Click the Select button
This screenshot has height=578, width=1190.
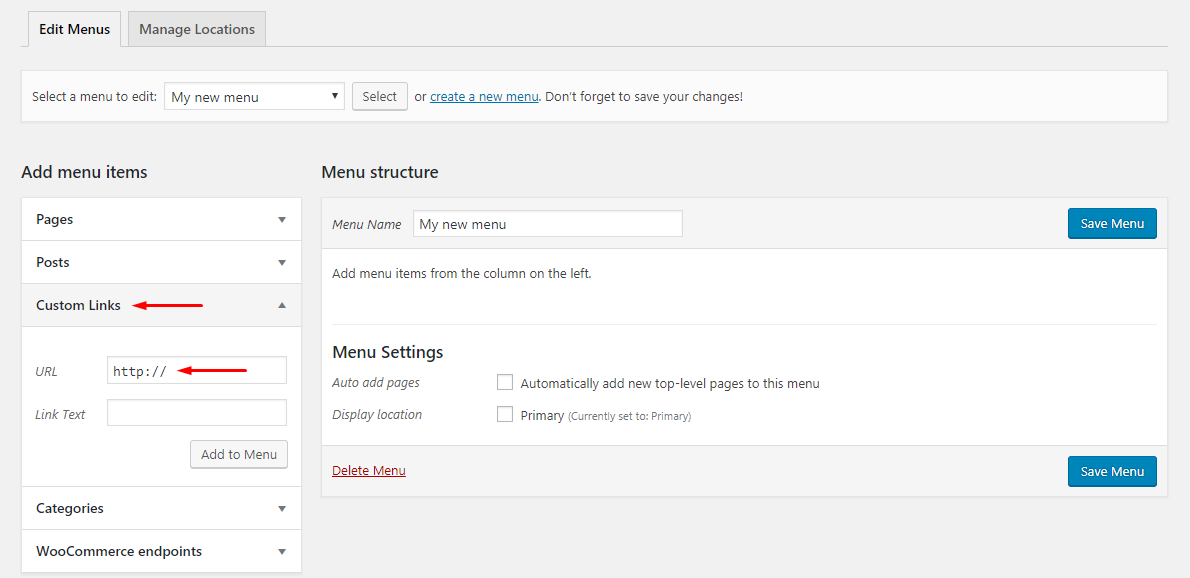[379, 97]
